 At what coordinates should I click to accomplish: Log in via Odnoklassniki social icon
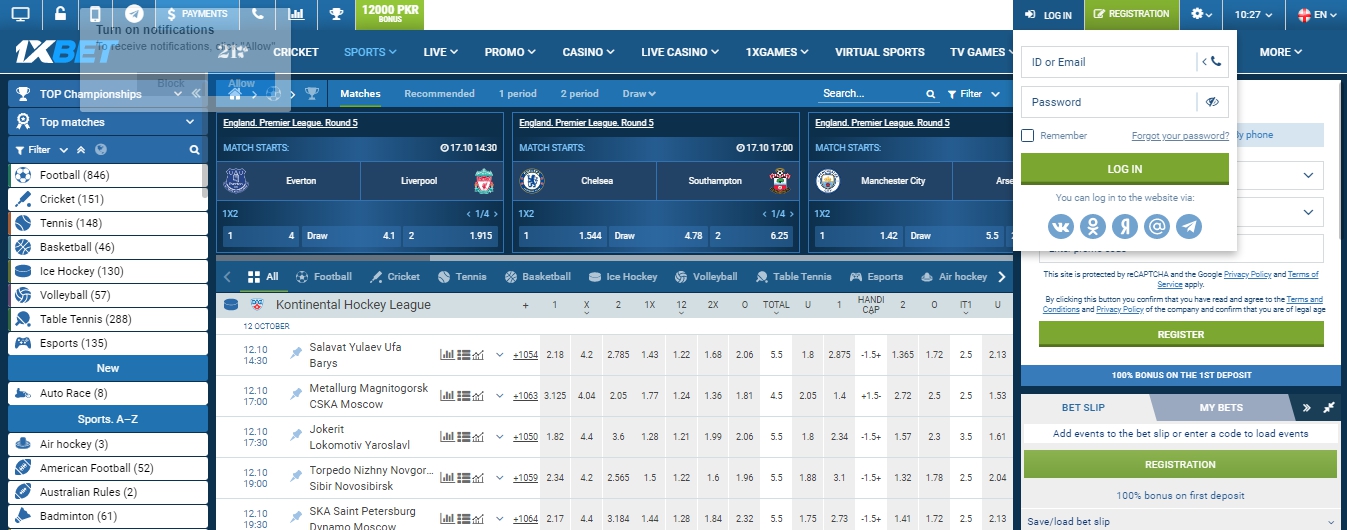(x=1093, y=226)
